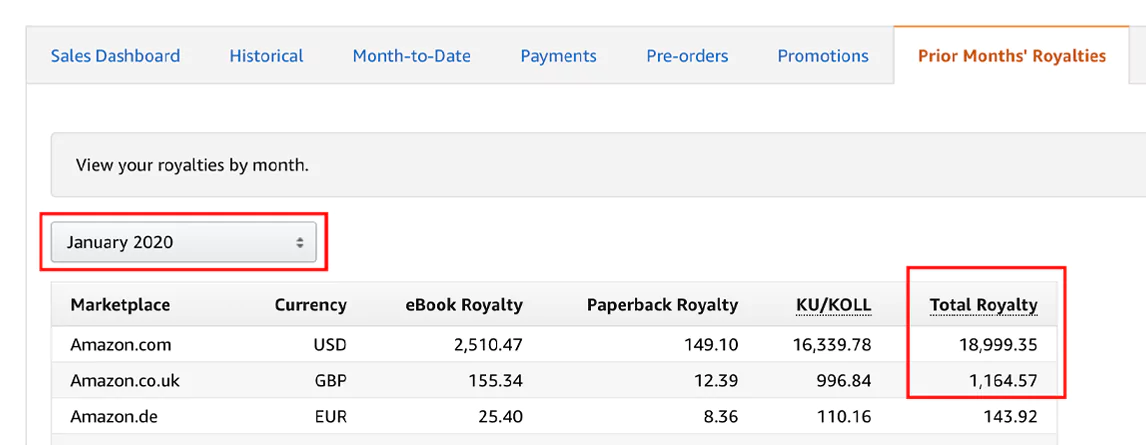Click the Marketplace column header

click(121, 305)
